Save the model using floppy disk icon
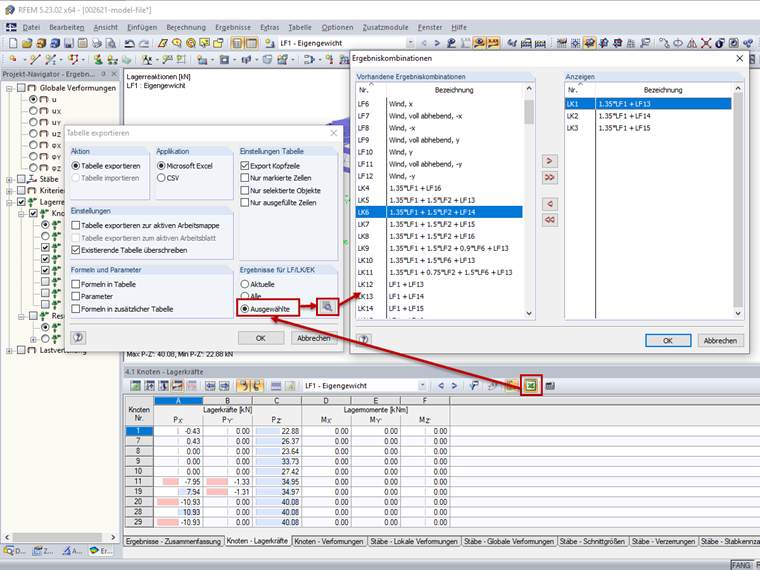 (69, 43)
